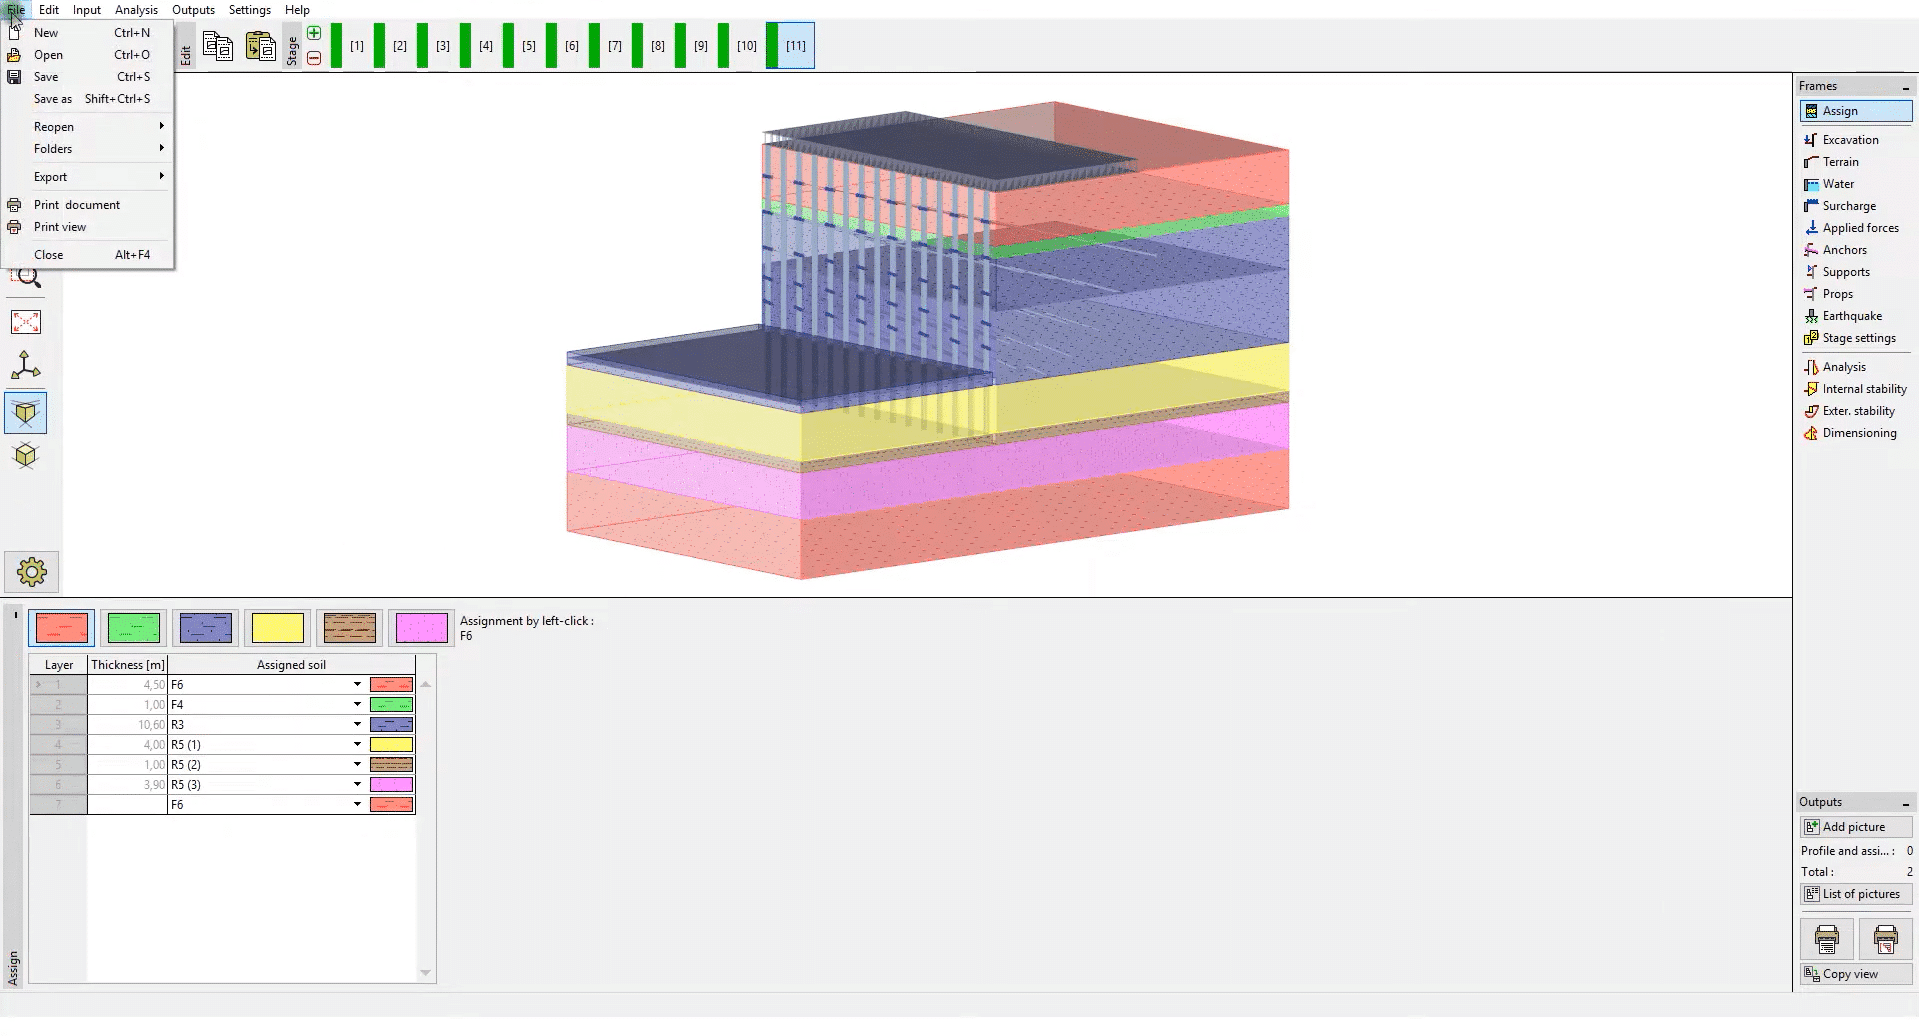The image size is (1919, 1036).
Task: Open the Analysis menu in menu bar
Action: pyautogui.click(x=136, y=10)
